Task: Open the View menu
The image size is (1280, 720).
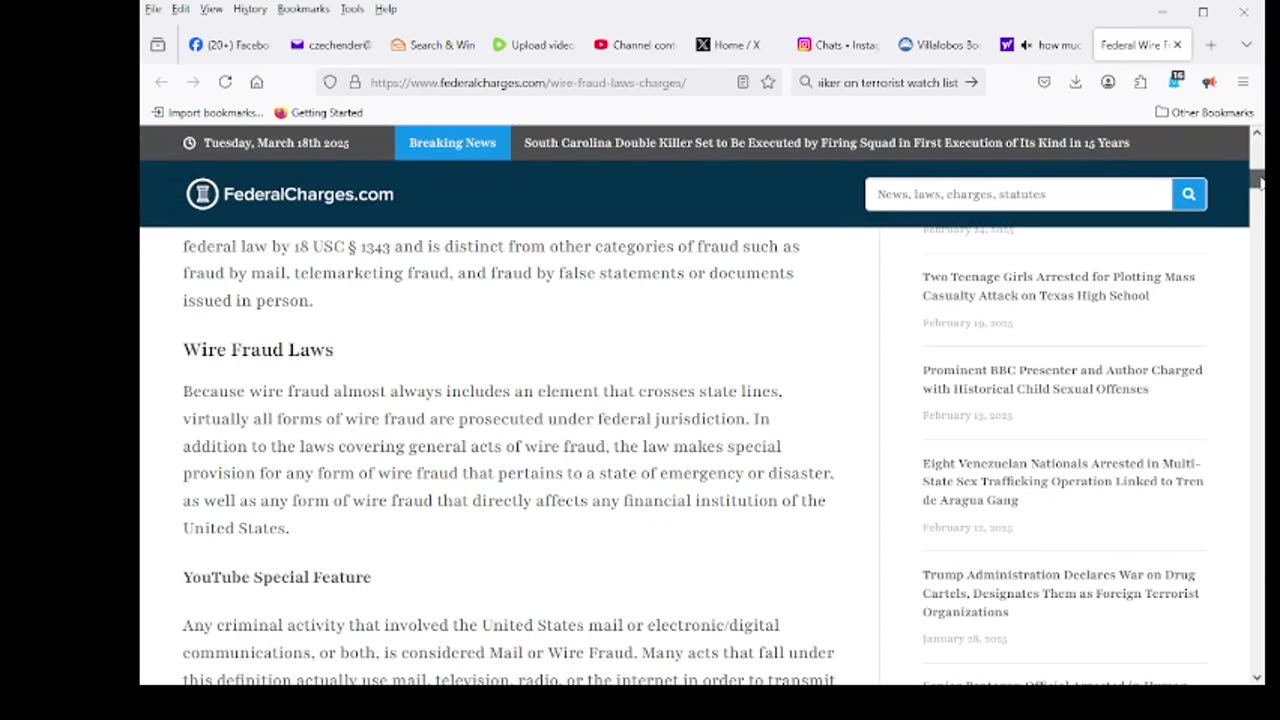Action: coord(211,9)
